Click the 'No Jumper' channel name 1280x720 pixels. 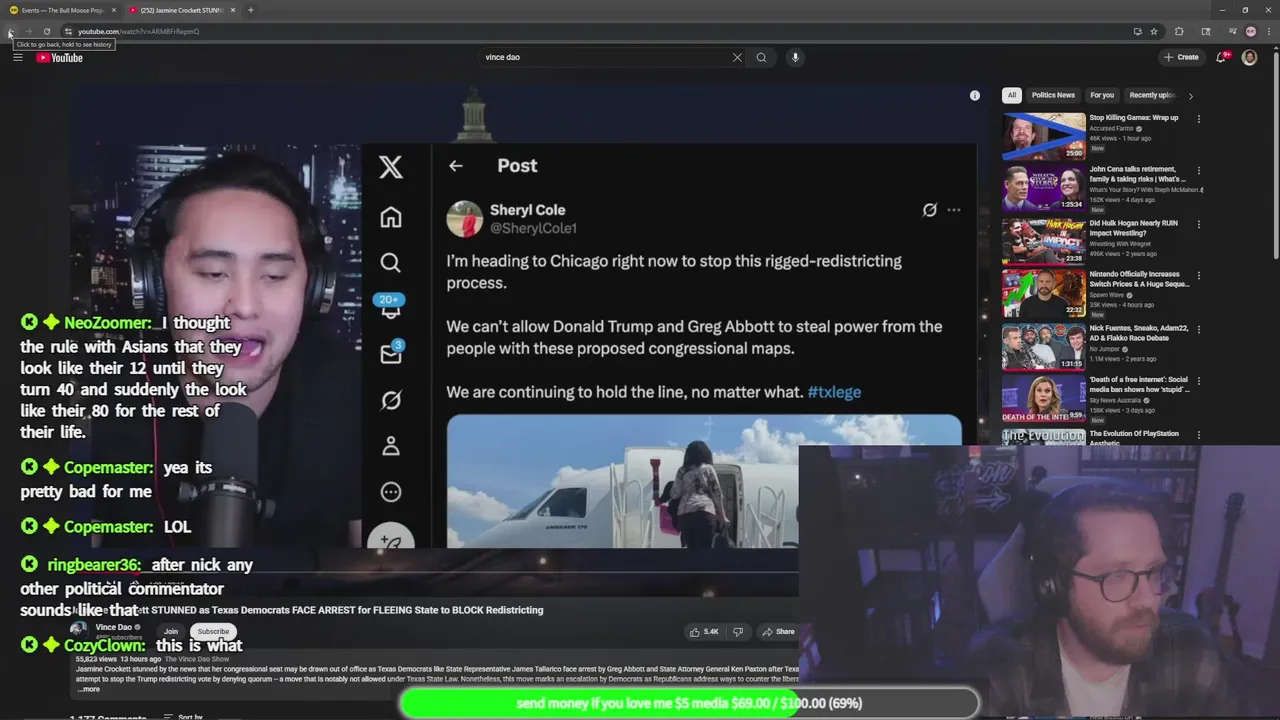click(1105, 349)
